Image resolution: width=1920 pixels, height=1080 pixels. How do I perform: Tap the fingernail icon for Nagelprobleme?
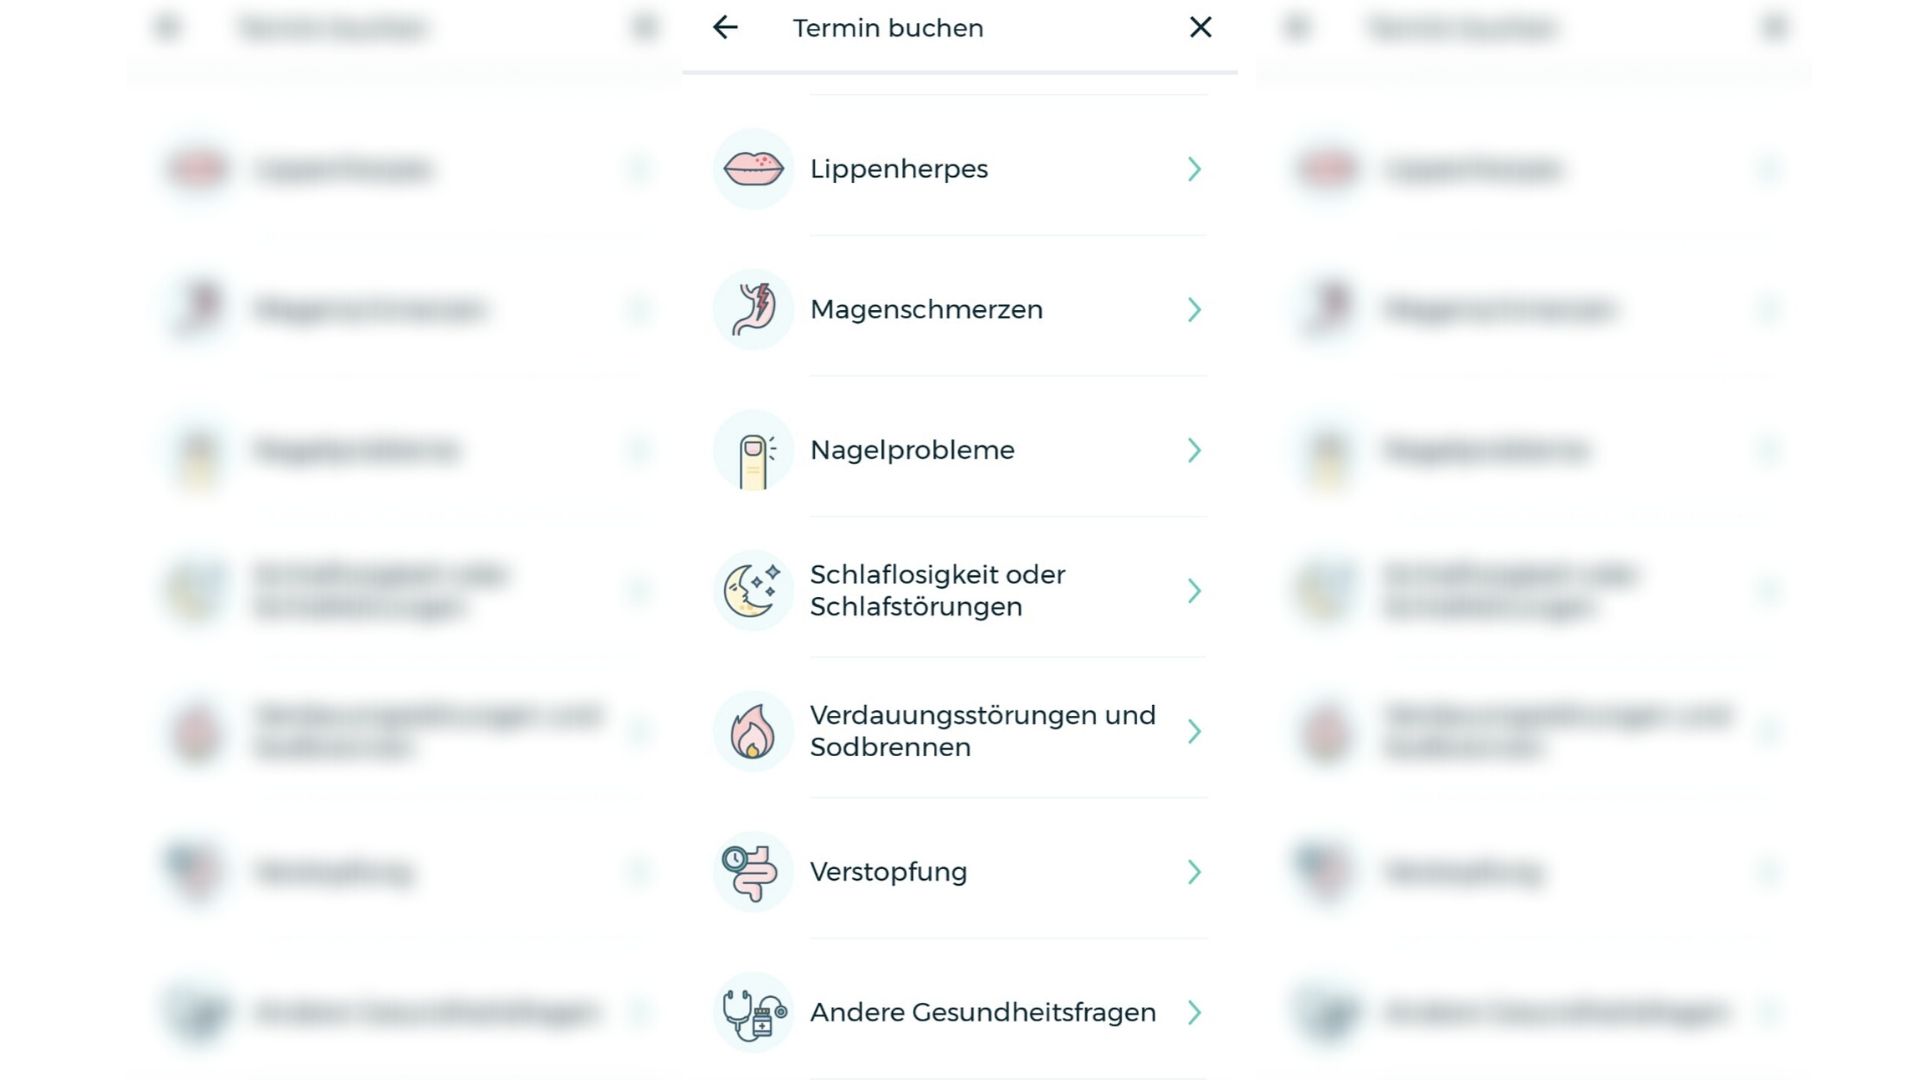(753, 451)
